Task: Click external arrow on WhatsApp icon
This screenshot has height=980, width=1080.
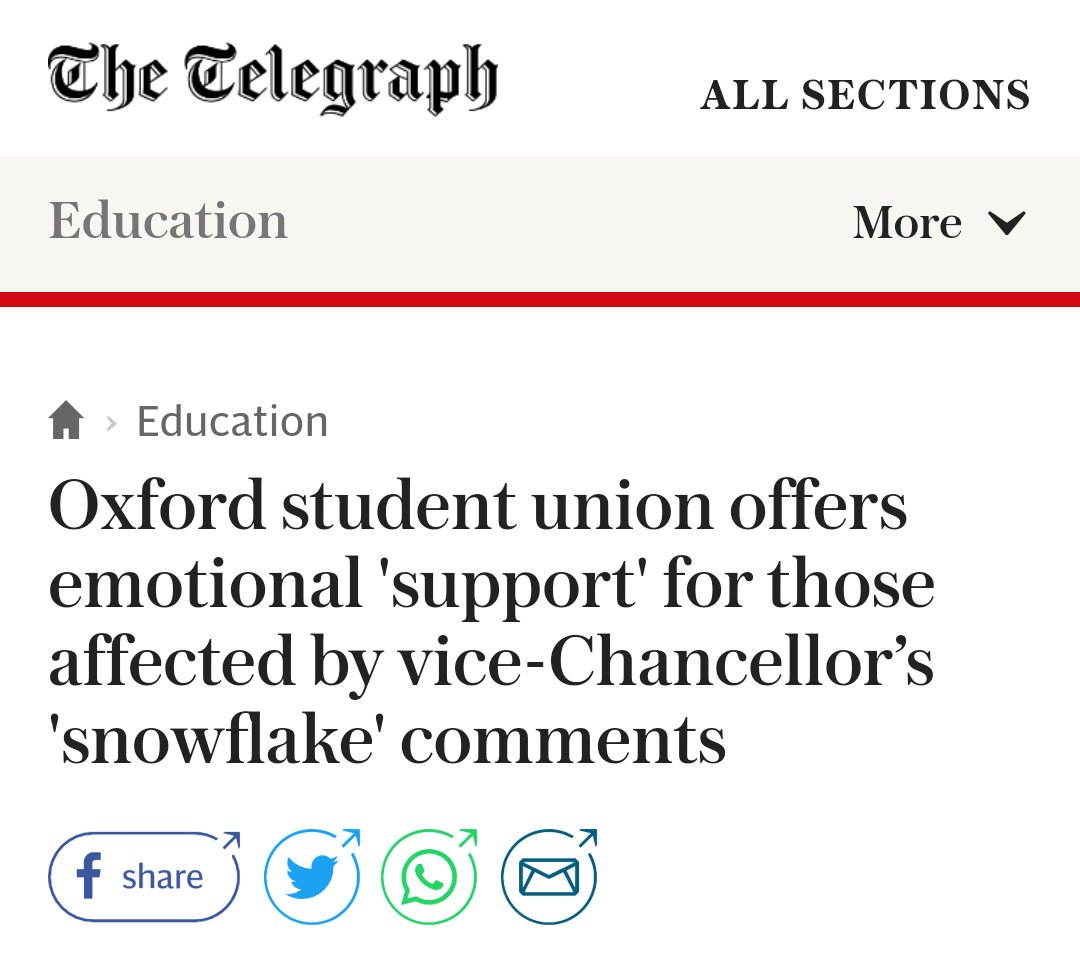Action: tap(467, 841)
